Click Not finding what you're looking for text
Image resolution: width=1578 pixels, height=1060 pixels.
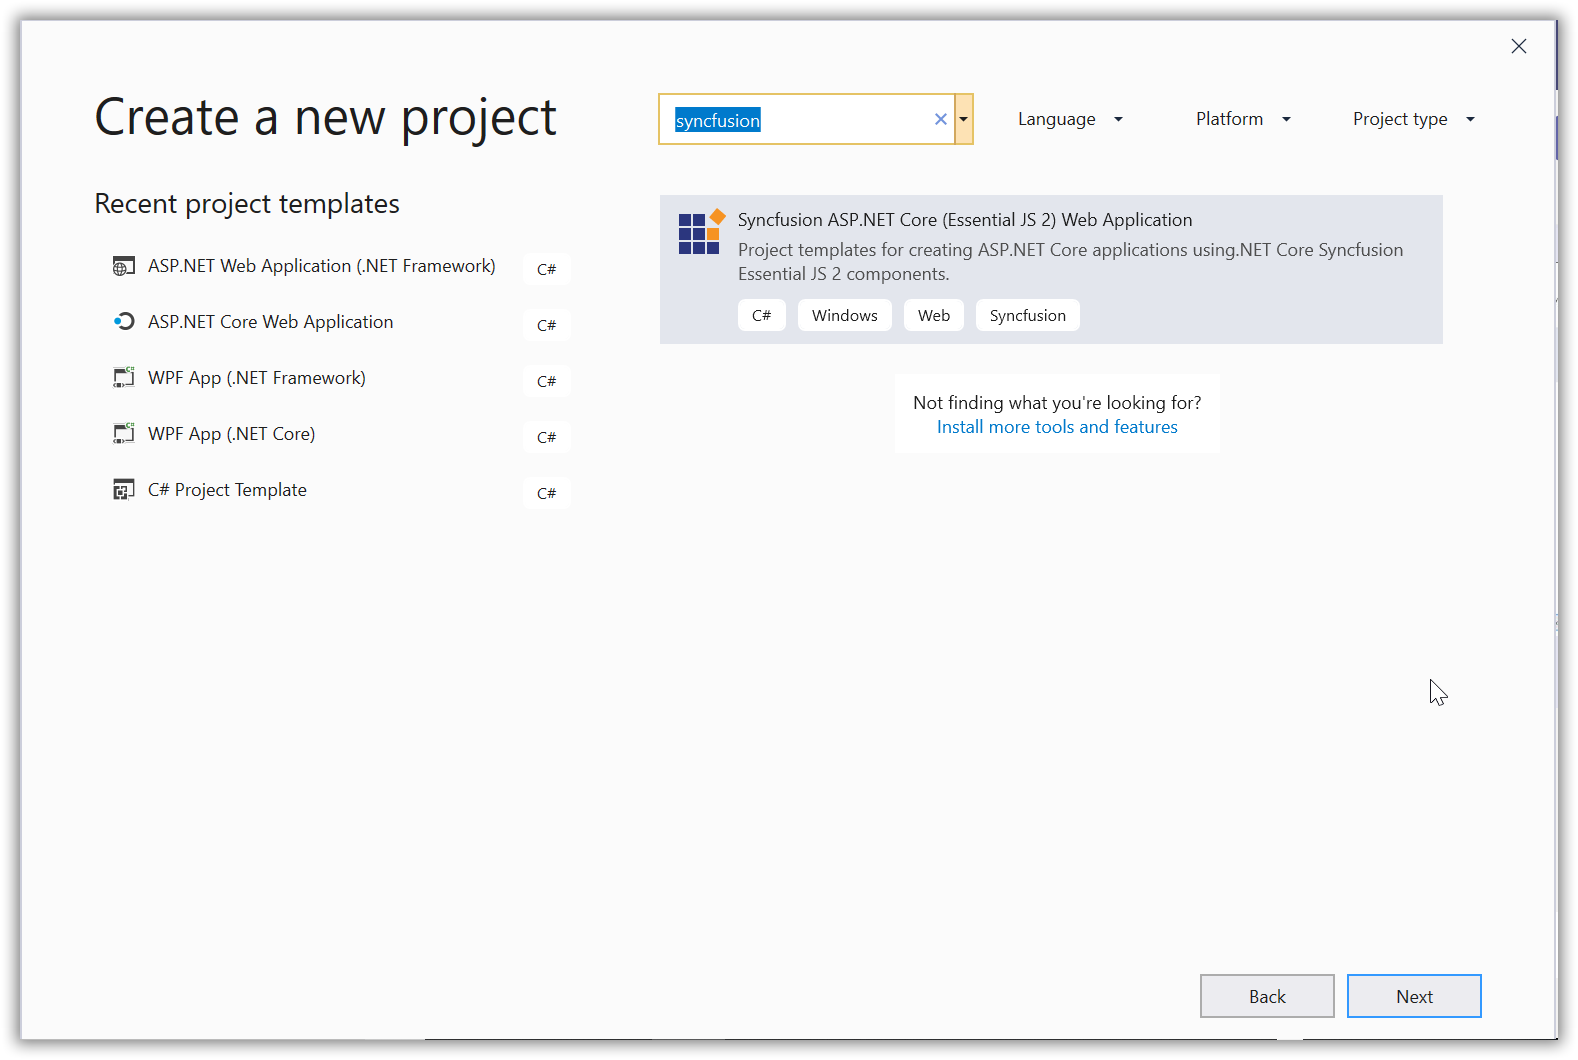click(x=1057, y=402)
